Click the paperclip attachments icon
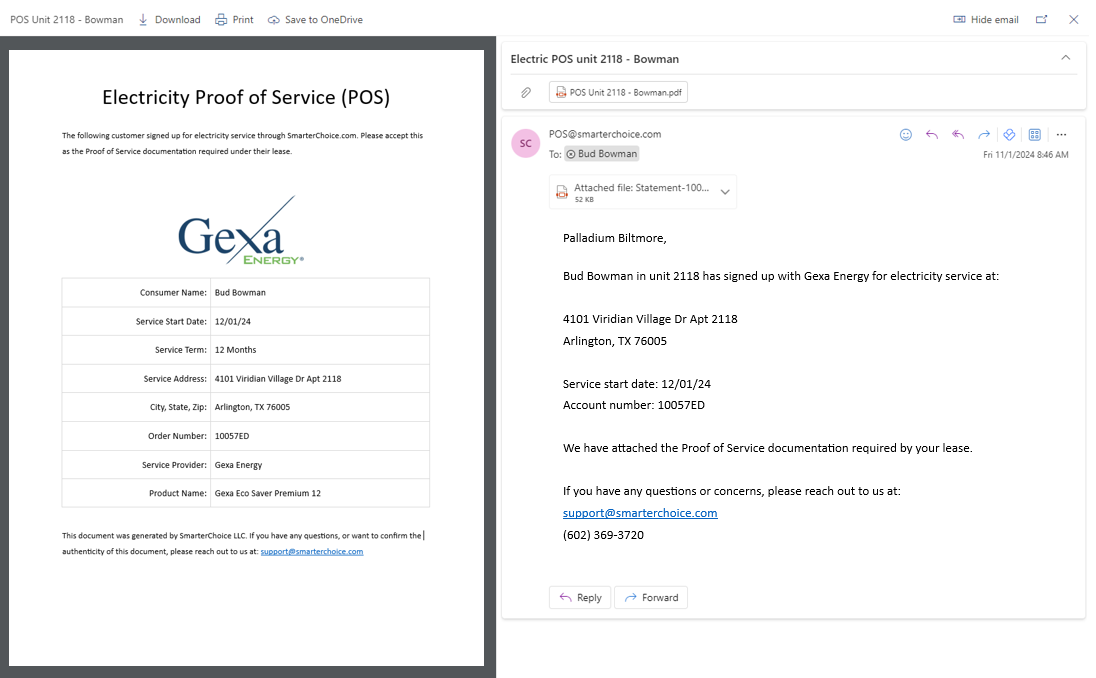 point(526,93)
